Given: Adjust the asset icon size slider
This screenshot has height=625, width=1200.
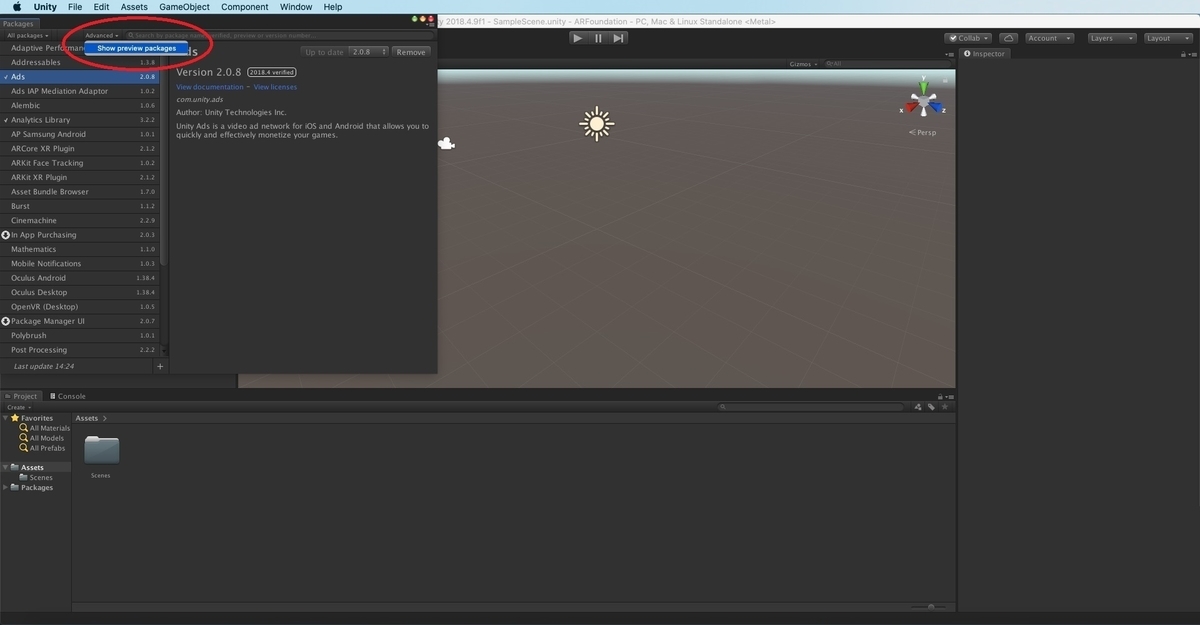Looking at the screenshot, I should [x=930, y=606].
